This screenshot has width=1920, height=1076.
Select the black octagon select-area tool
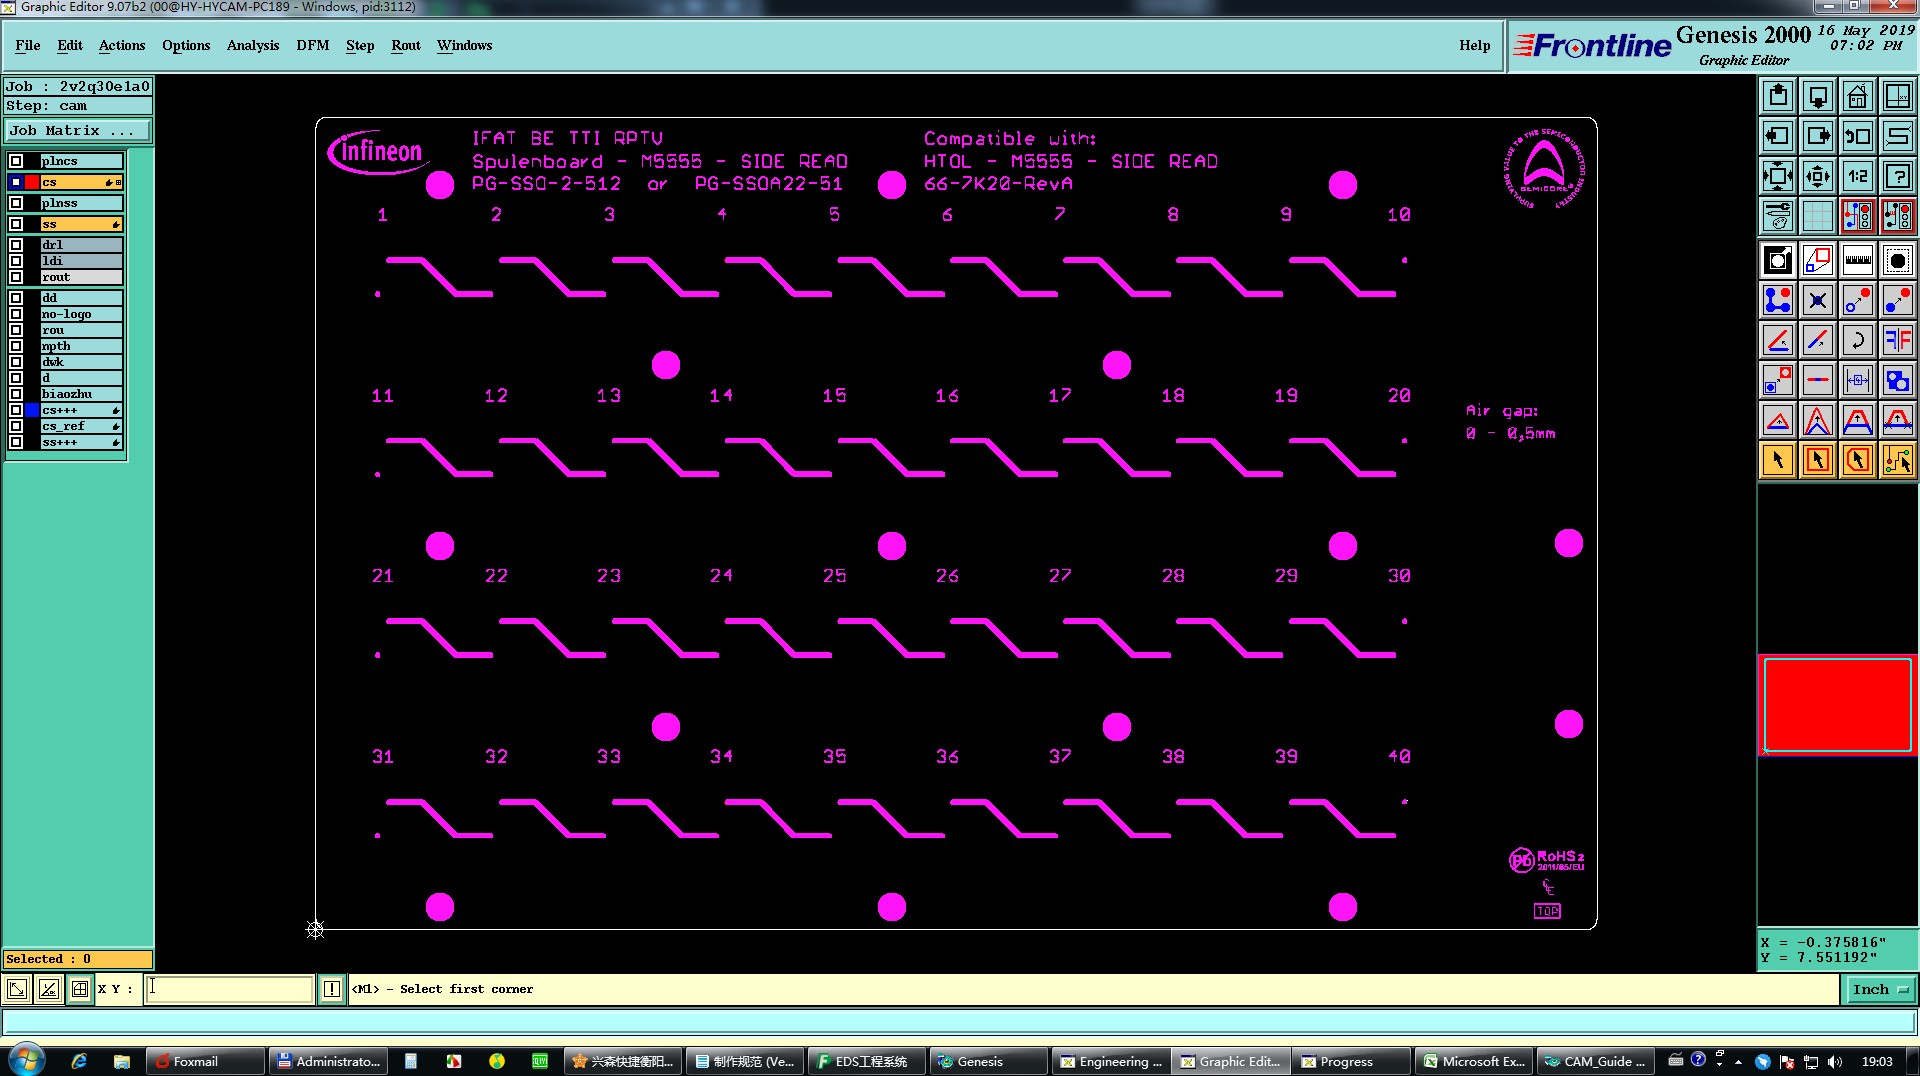pyautogui.click(x=1897, y=261)
